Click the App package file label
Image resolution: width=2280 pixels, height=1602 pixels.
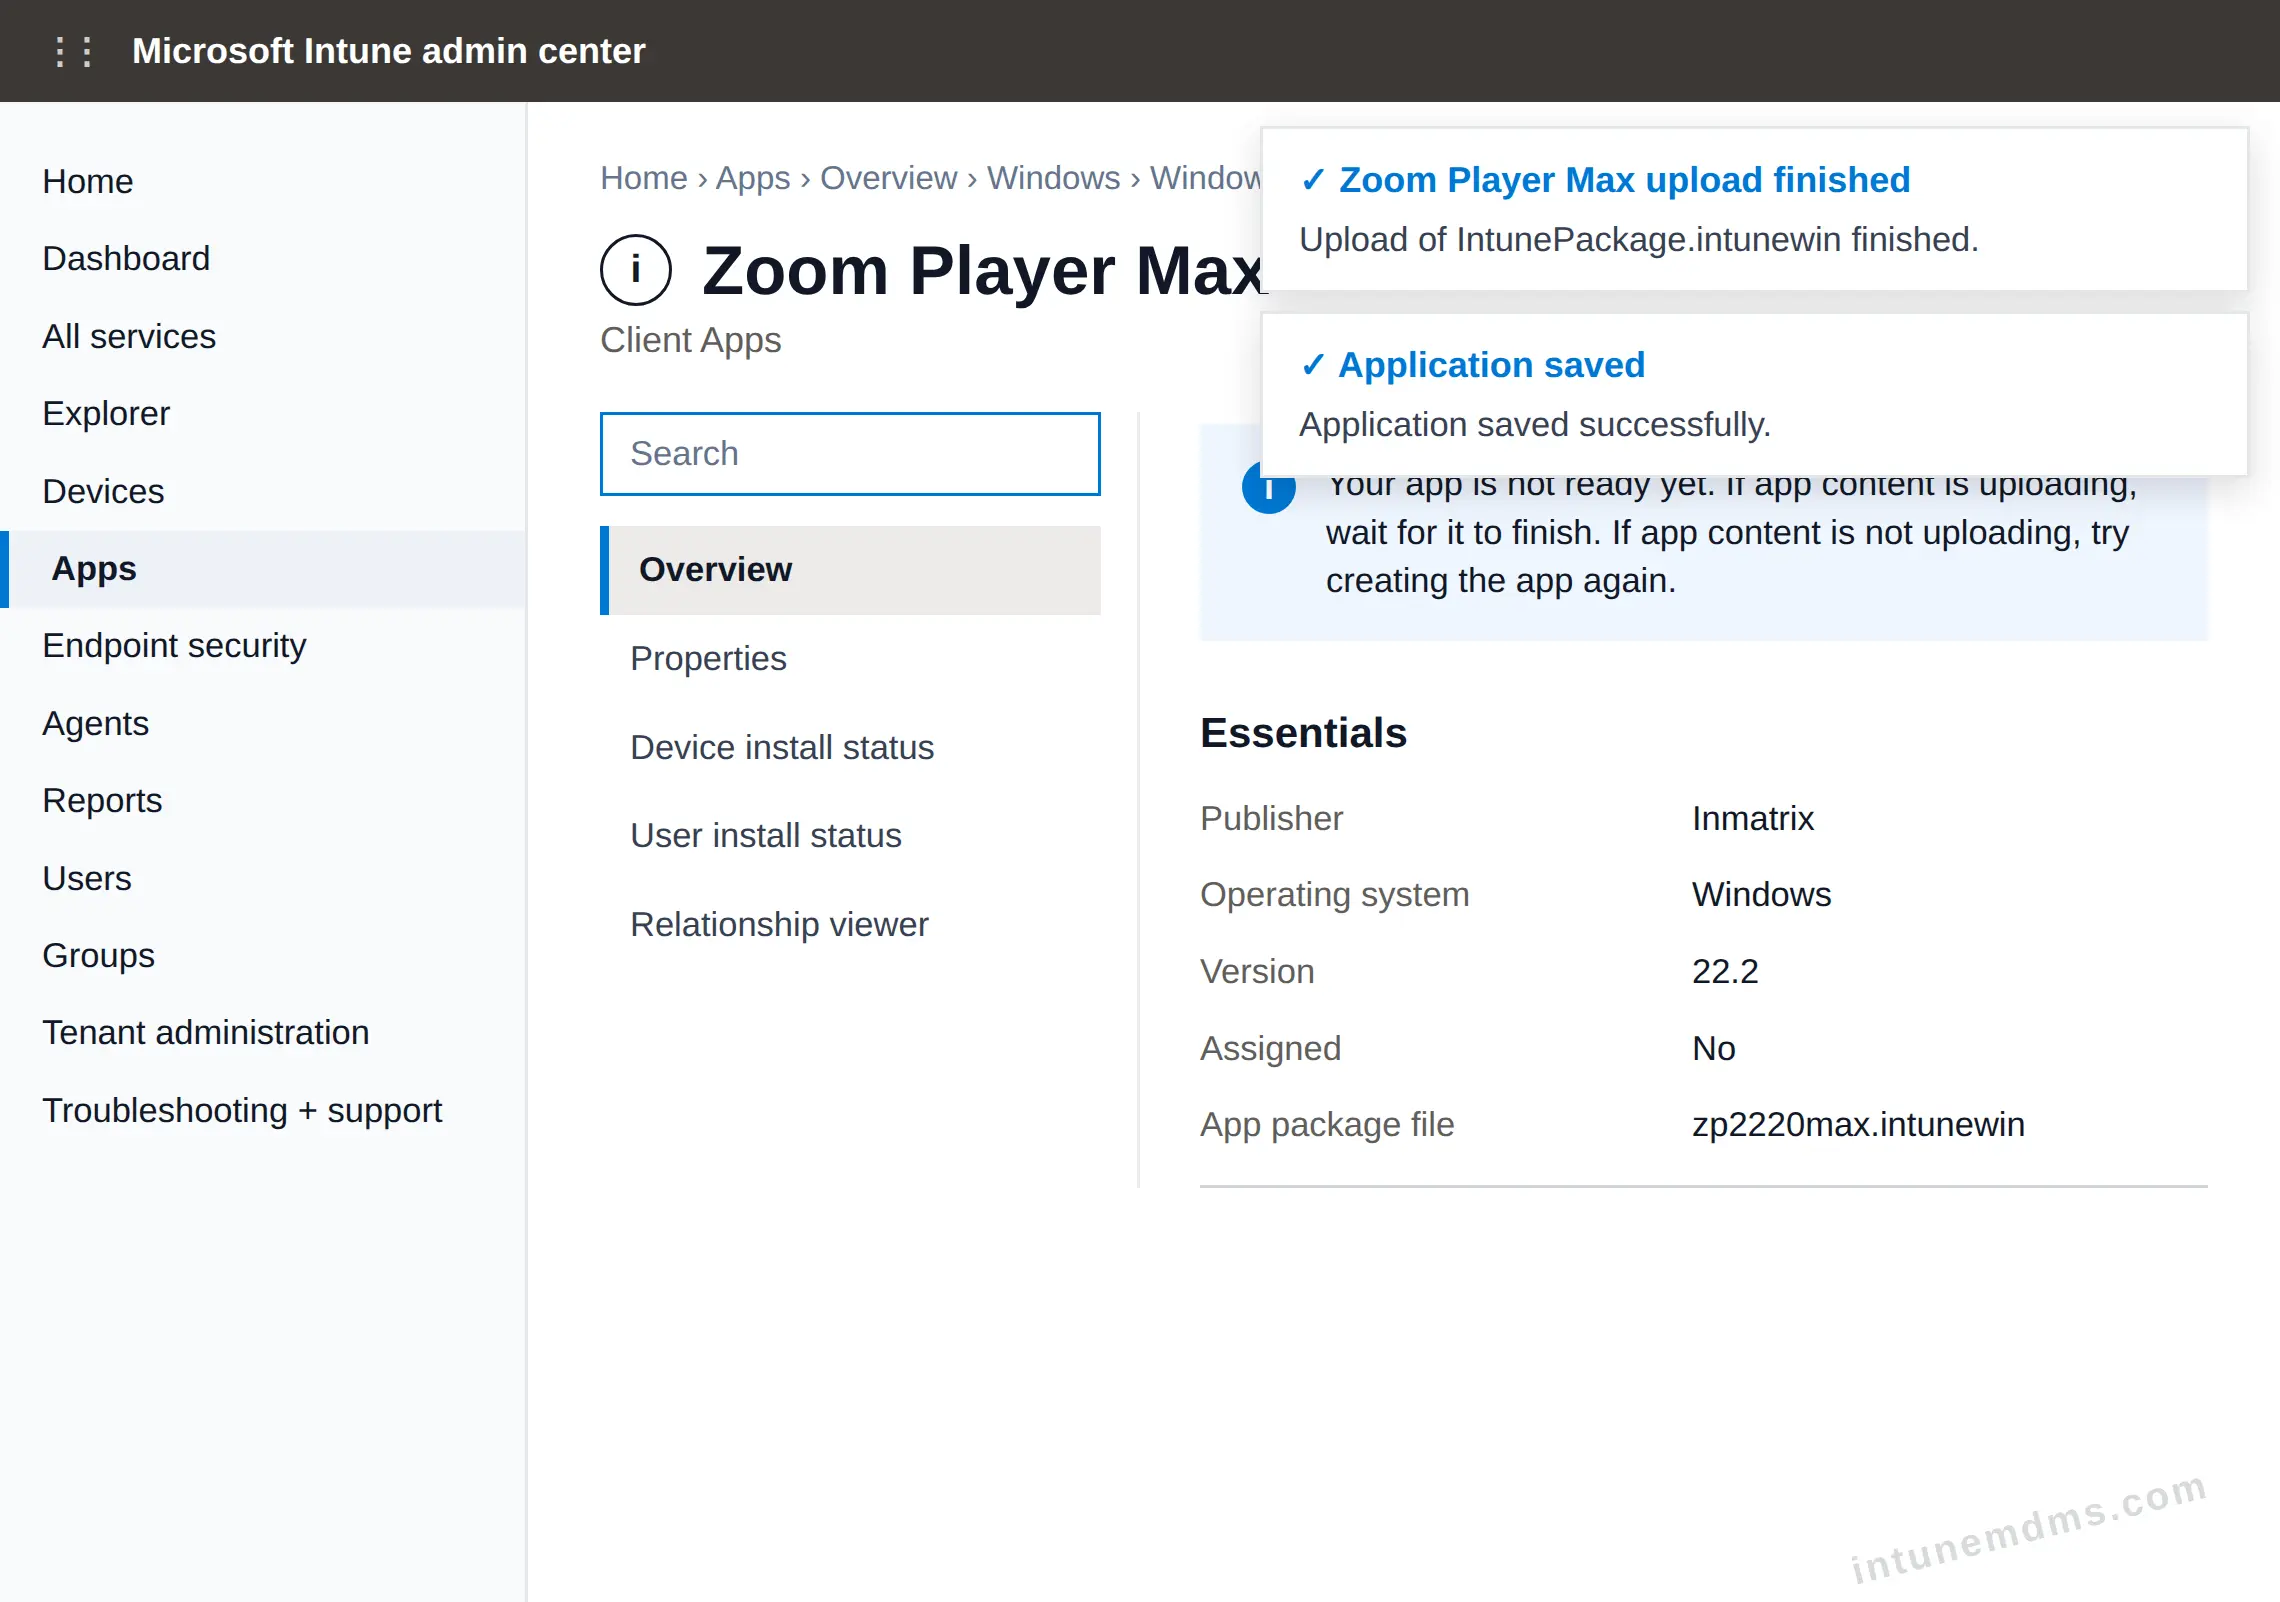pos(1327,1125)
